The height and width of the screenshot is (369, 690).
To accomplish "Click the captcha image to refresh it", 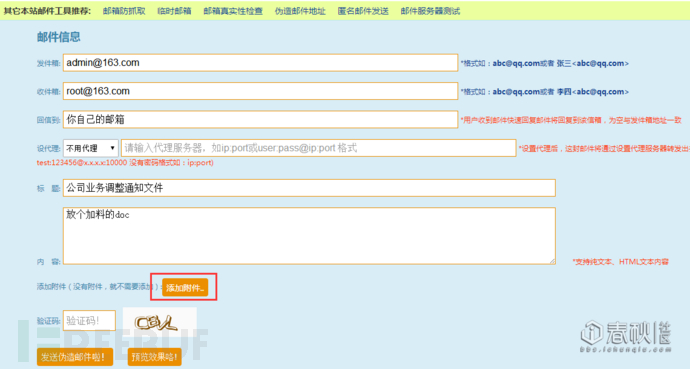I will pos(159,322).
